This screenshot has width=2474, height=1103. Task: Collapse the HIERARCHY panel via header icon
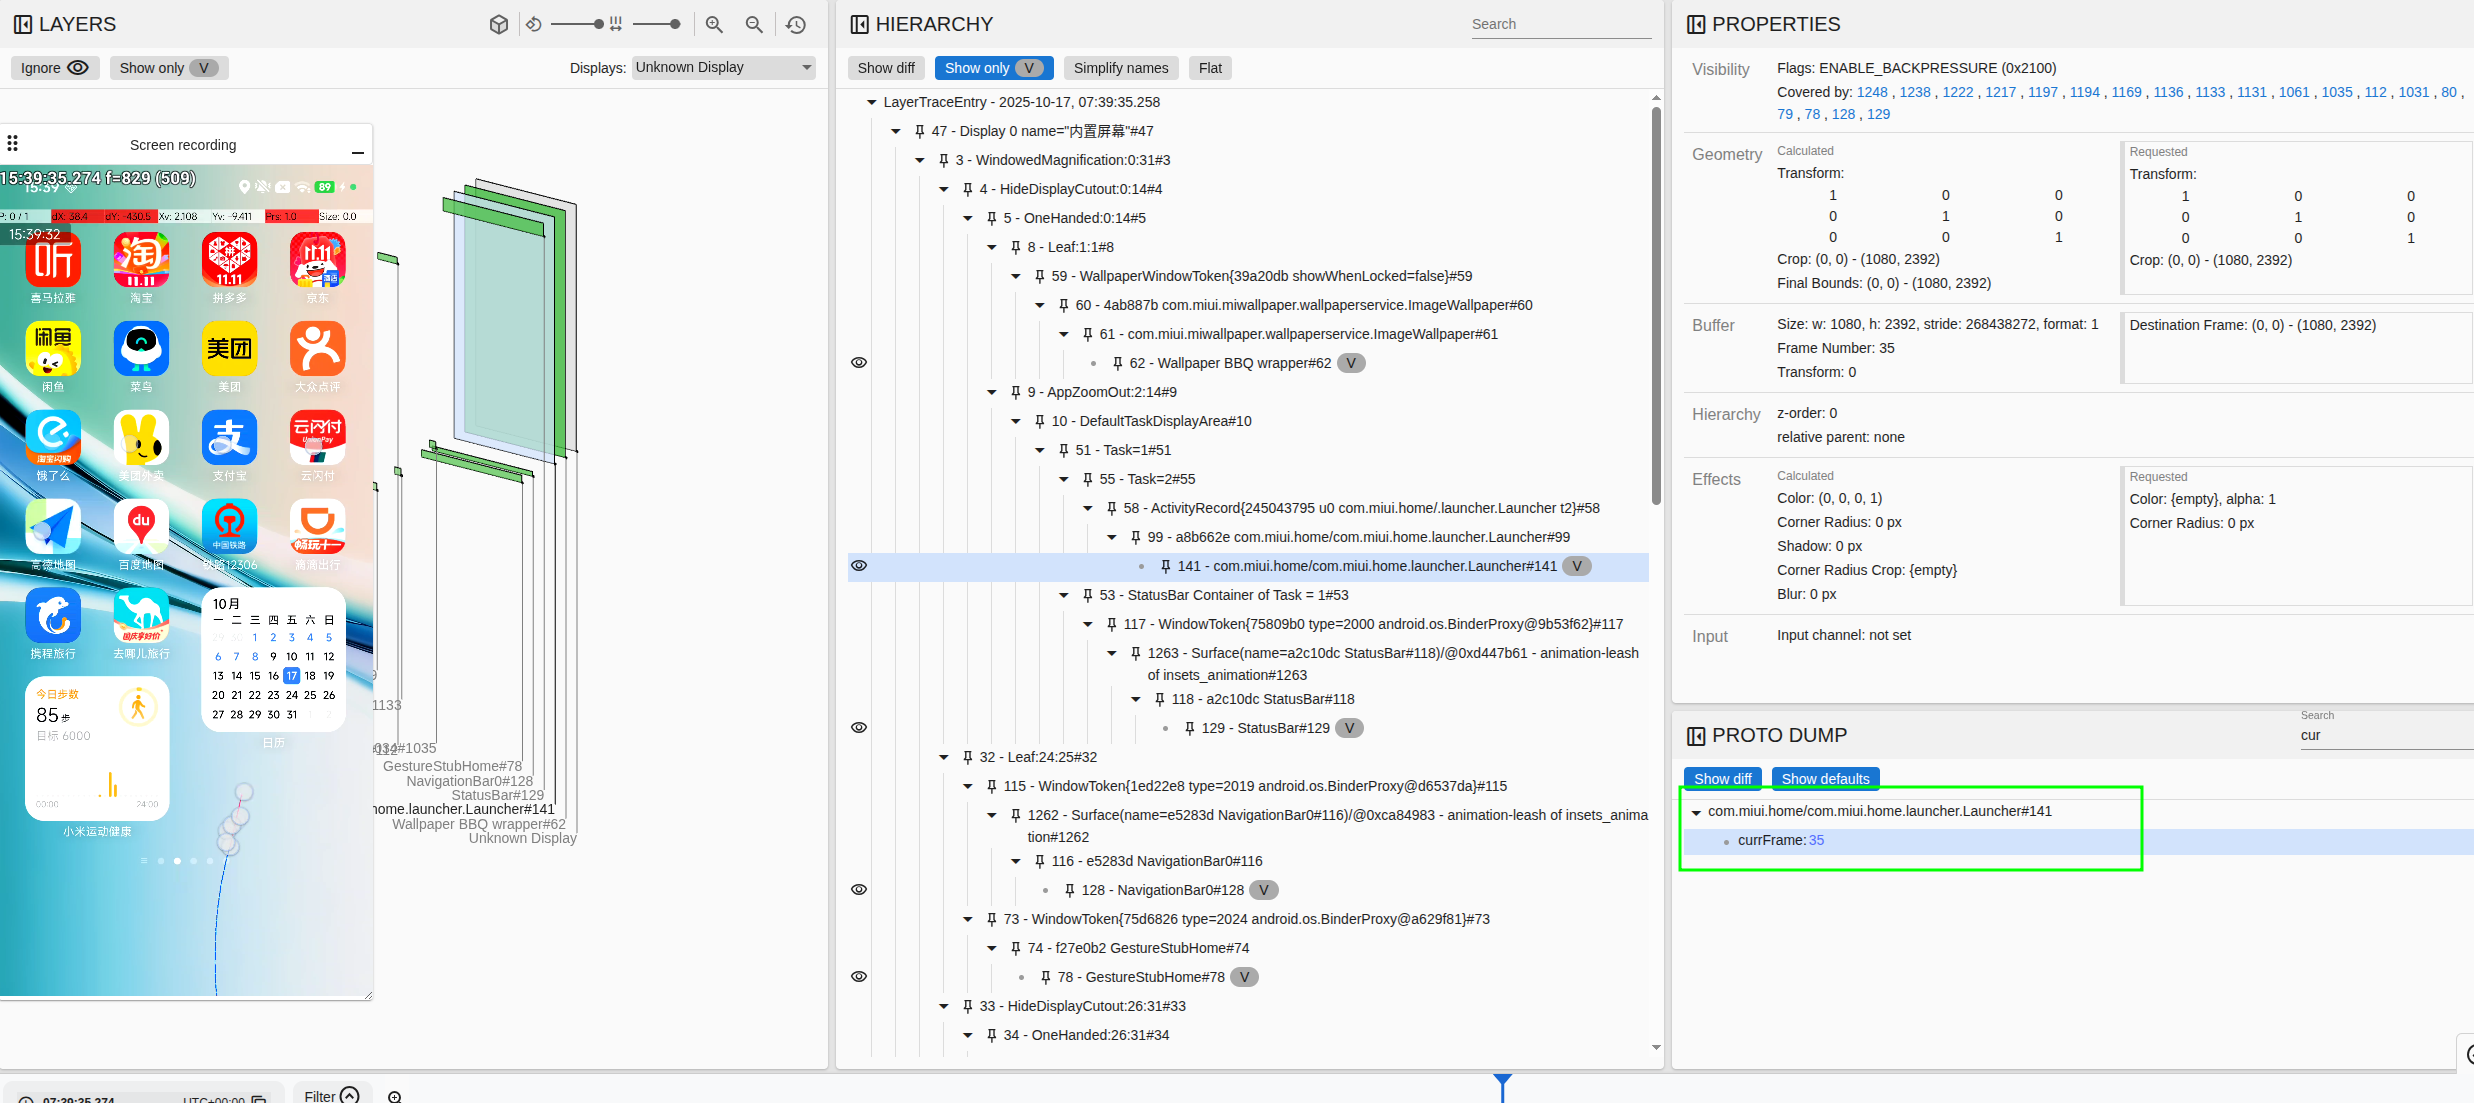tap(859, 24)
